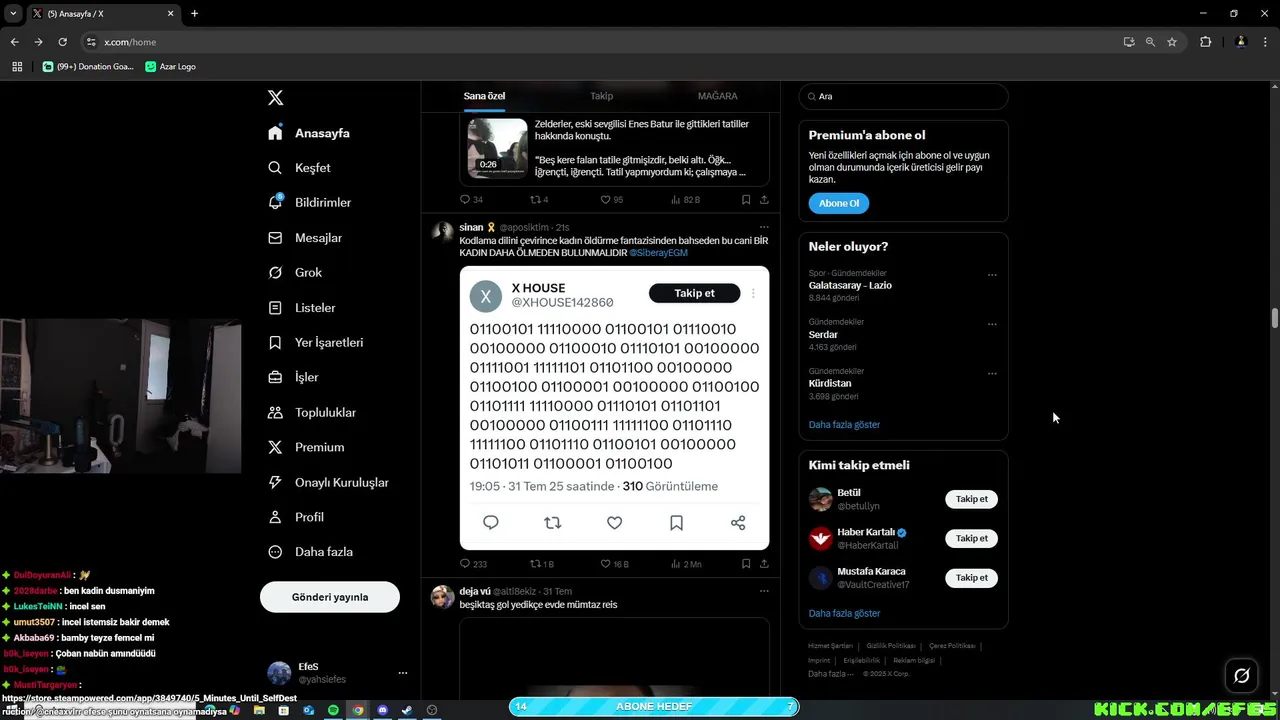Reload the page in Chrome
The height and width of the screenshot is (720, 1280).
[x=62, y=42]
